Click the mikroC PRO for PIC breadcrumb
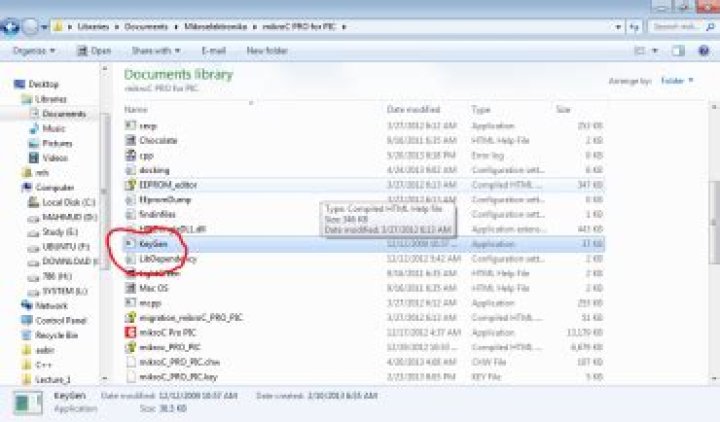 tap(298, 27)
